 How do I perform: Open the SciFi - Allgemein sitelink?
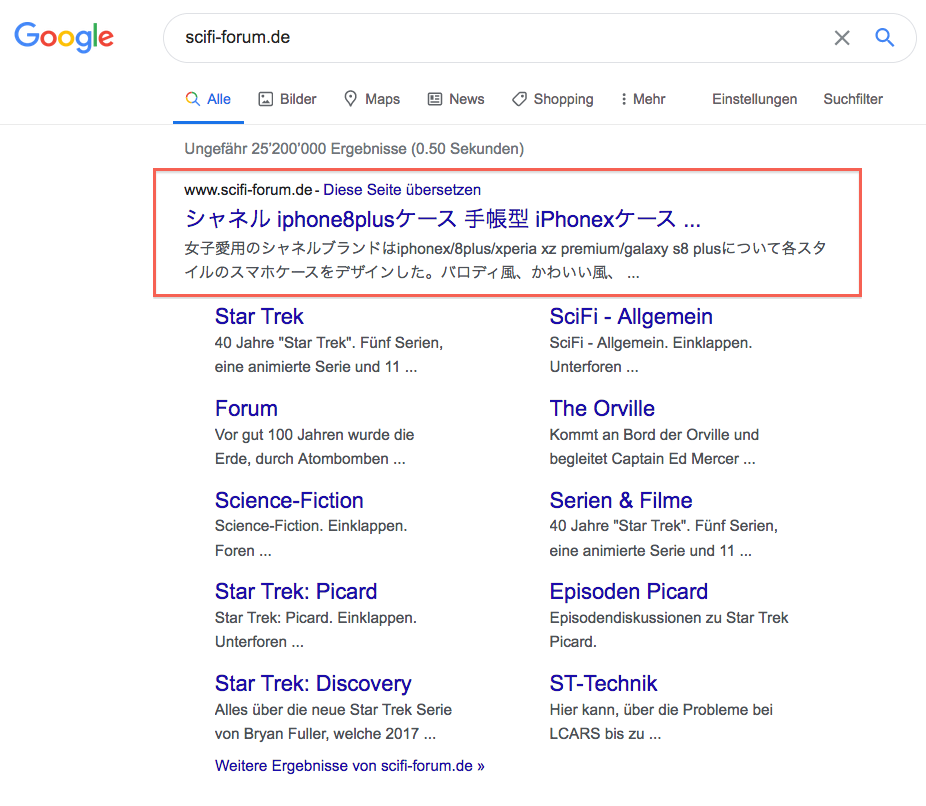point(631,317)
